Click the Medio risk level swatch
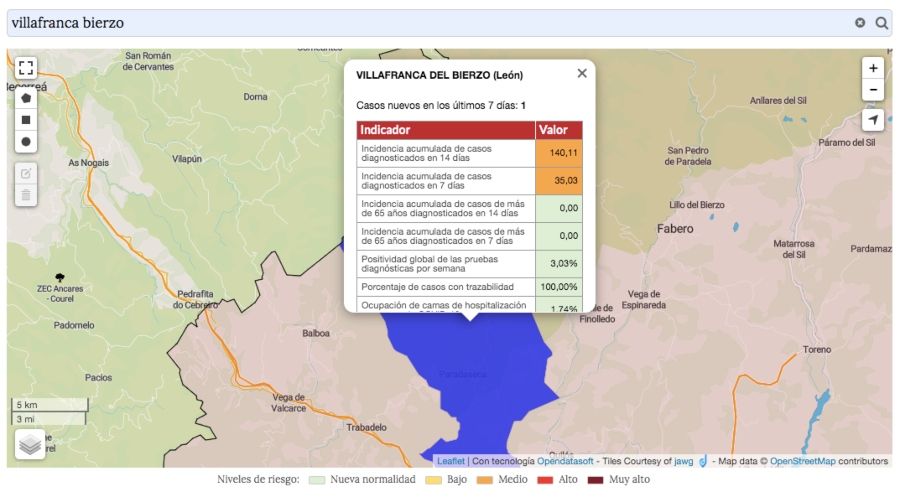This screenshot has height=497, width=900. tap(487, 480)
